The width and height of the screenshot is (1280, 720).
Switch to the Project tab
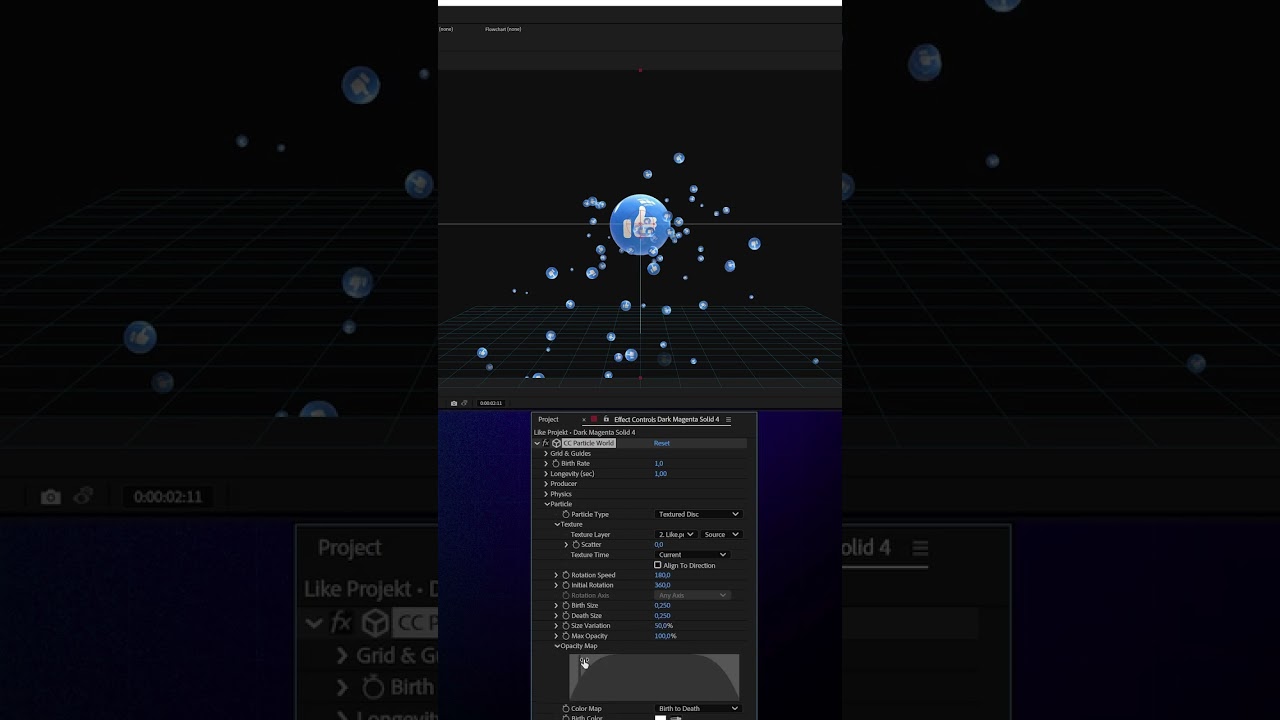pos(548,419)
